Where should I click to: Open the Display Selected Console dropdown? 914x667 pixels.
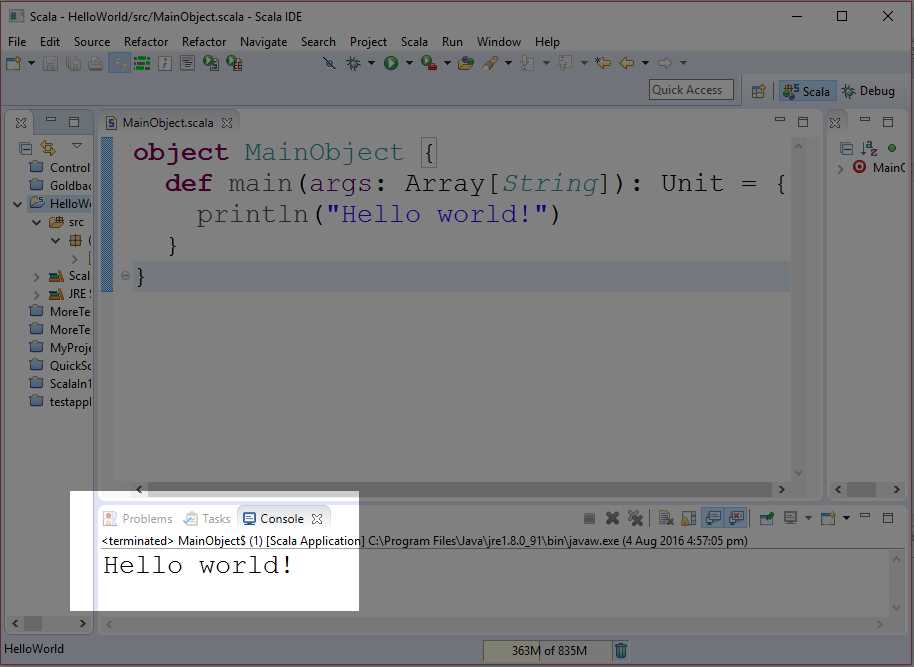coord(808,518)
